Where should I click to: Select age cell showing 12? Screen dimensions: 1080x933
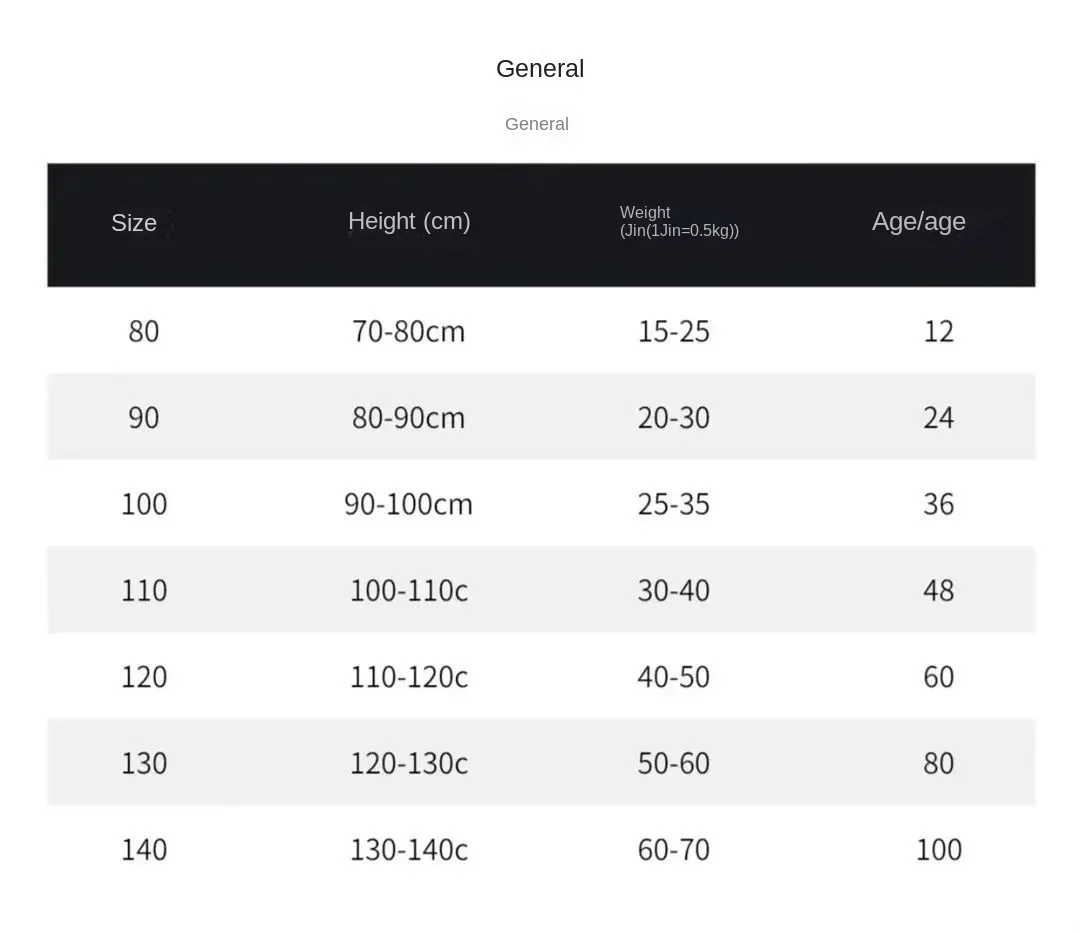[x=938, y=331]
